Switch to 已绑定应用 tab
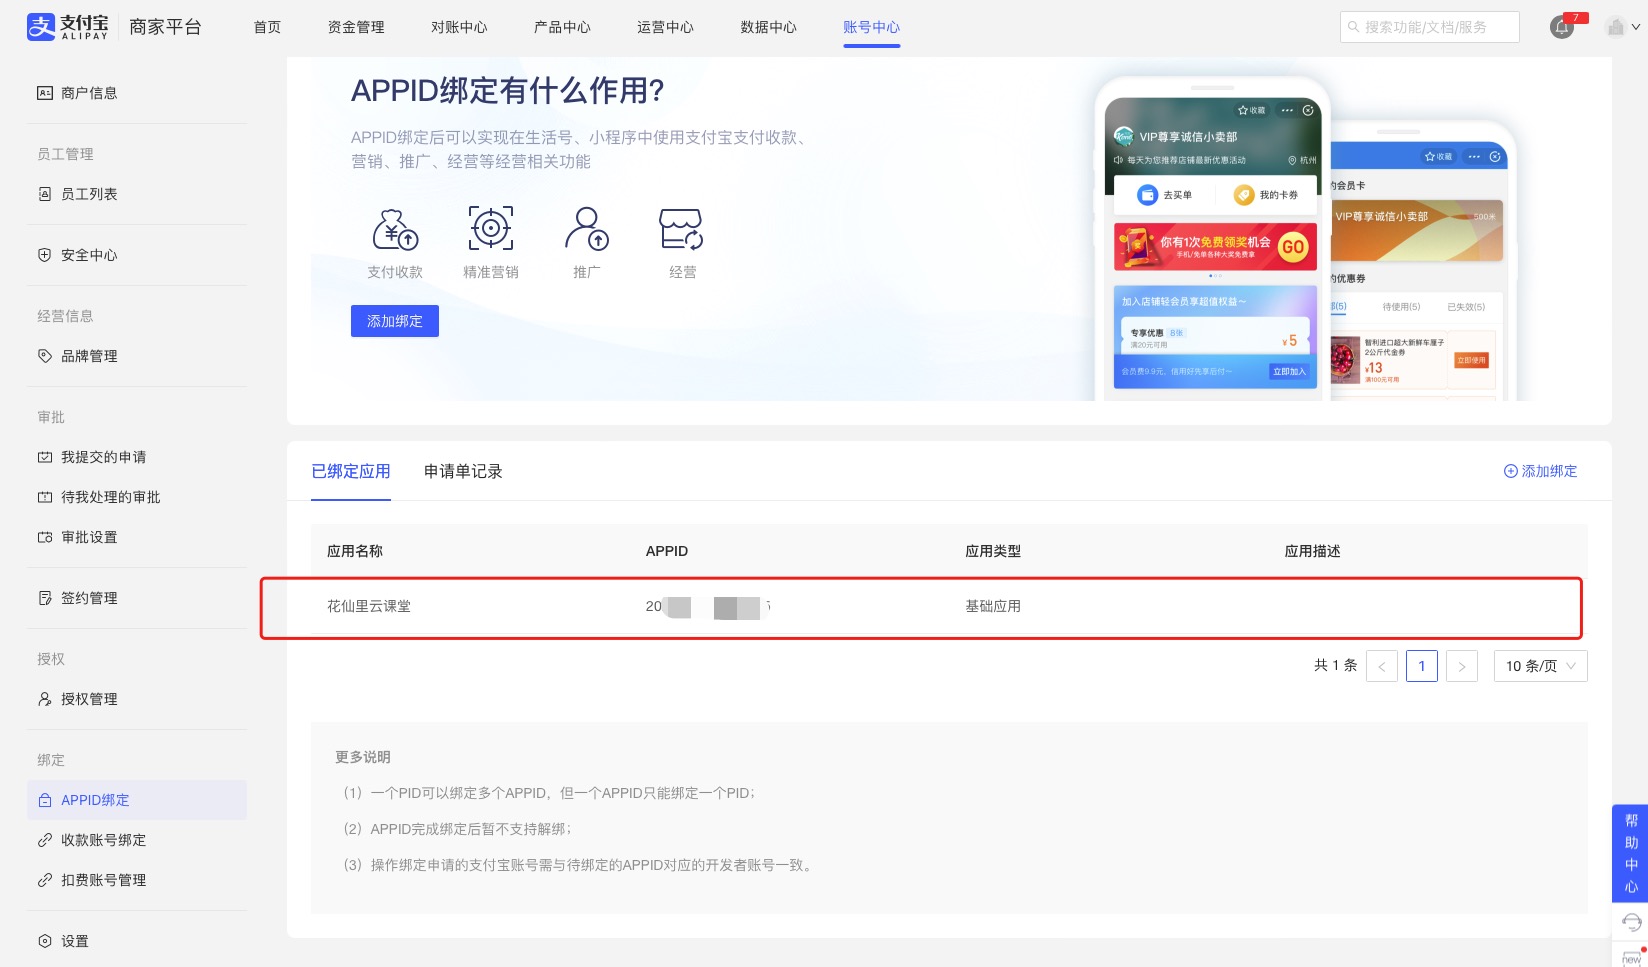The height and width of the screenshot is (967, 1648). pyautogui.click(x=351, y=471)
